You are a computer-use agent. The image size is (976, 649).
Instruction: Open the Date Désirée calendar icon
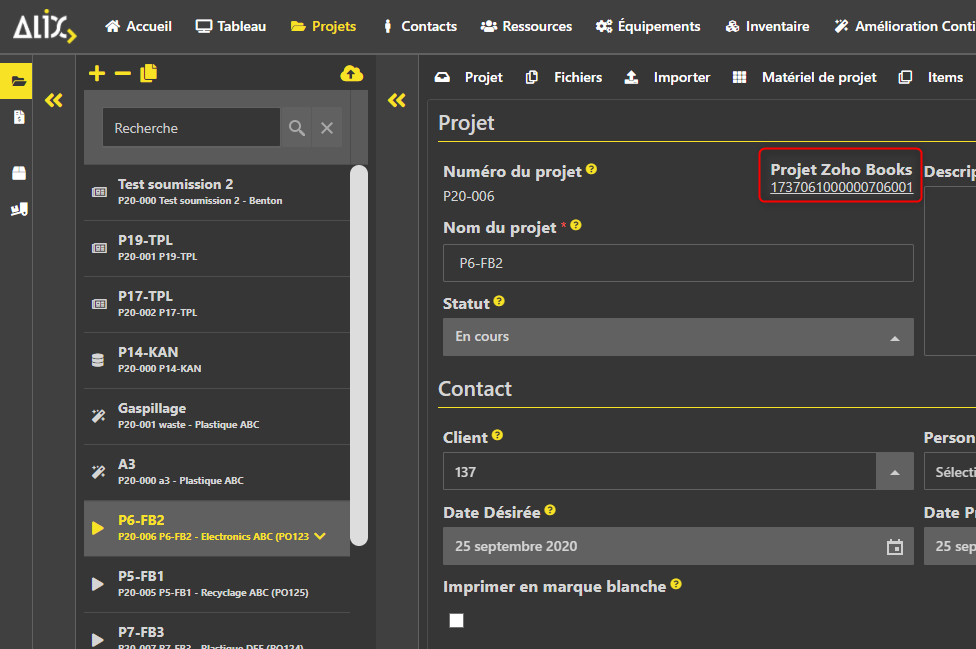click(894, 547)
